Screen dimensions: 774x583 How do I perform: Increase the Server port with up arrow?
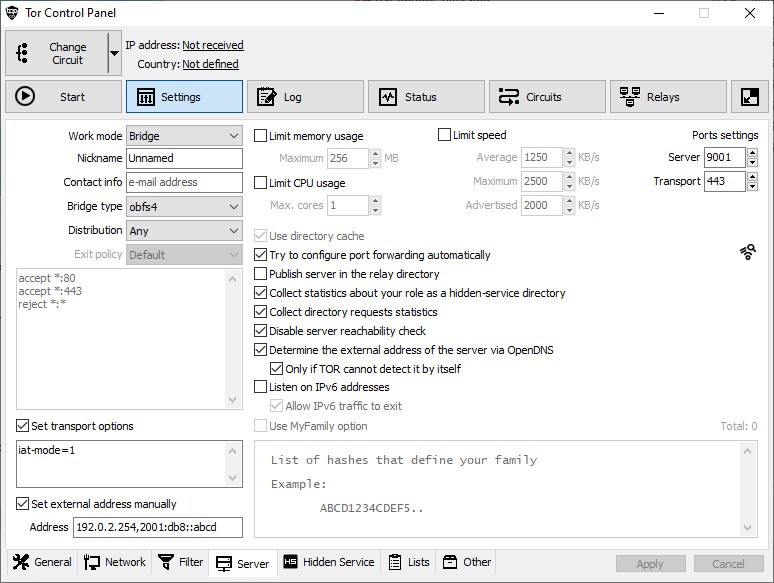pyautogui.click(x=752, y=153)
